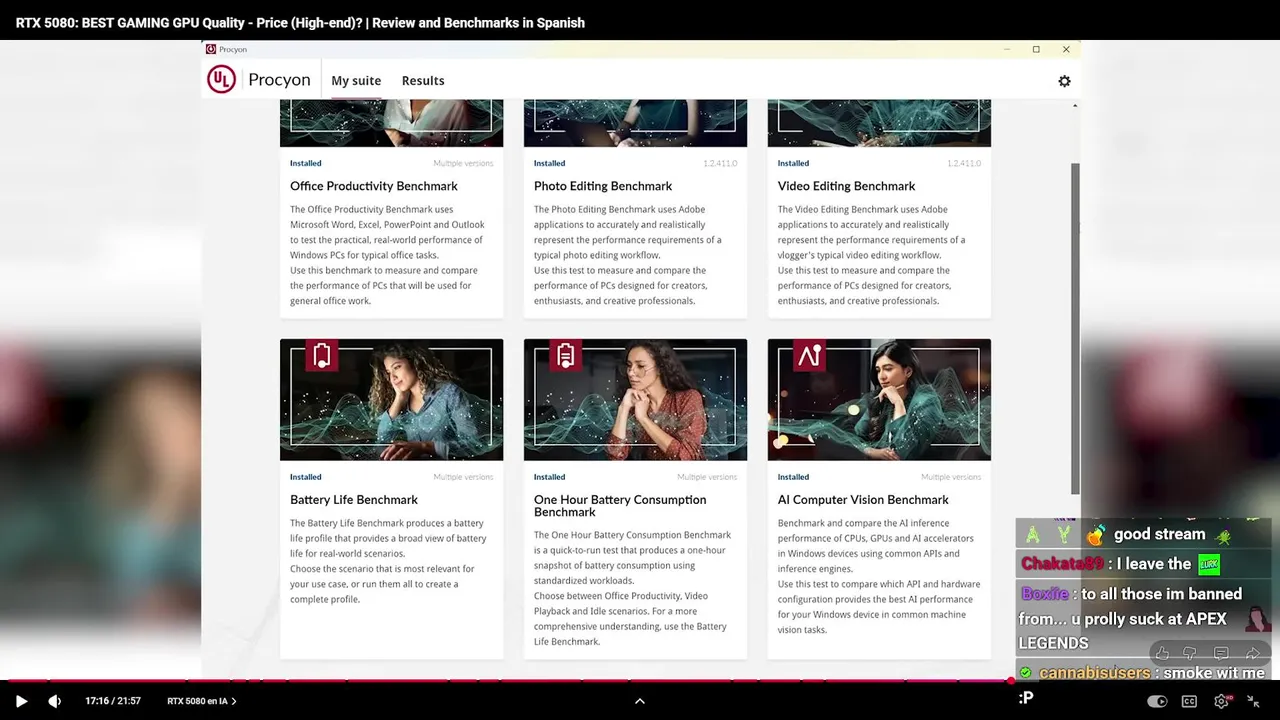Open Photo Editing Benchmark
This screenshot has width=1280, height=720.
tap(603, 186)
